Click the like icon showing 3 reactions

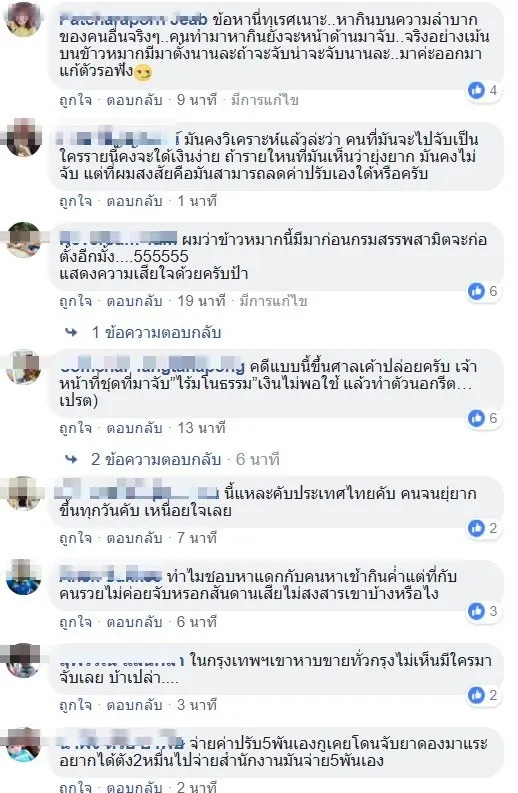point(476,611)
